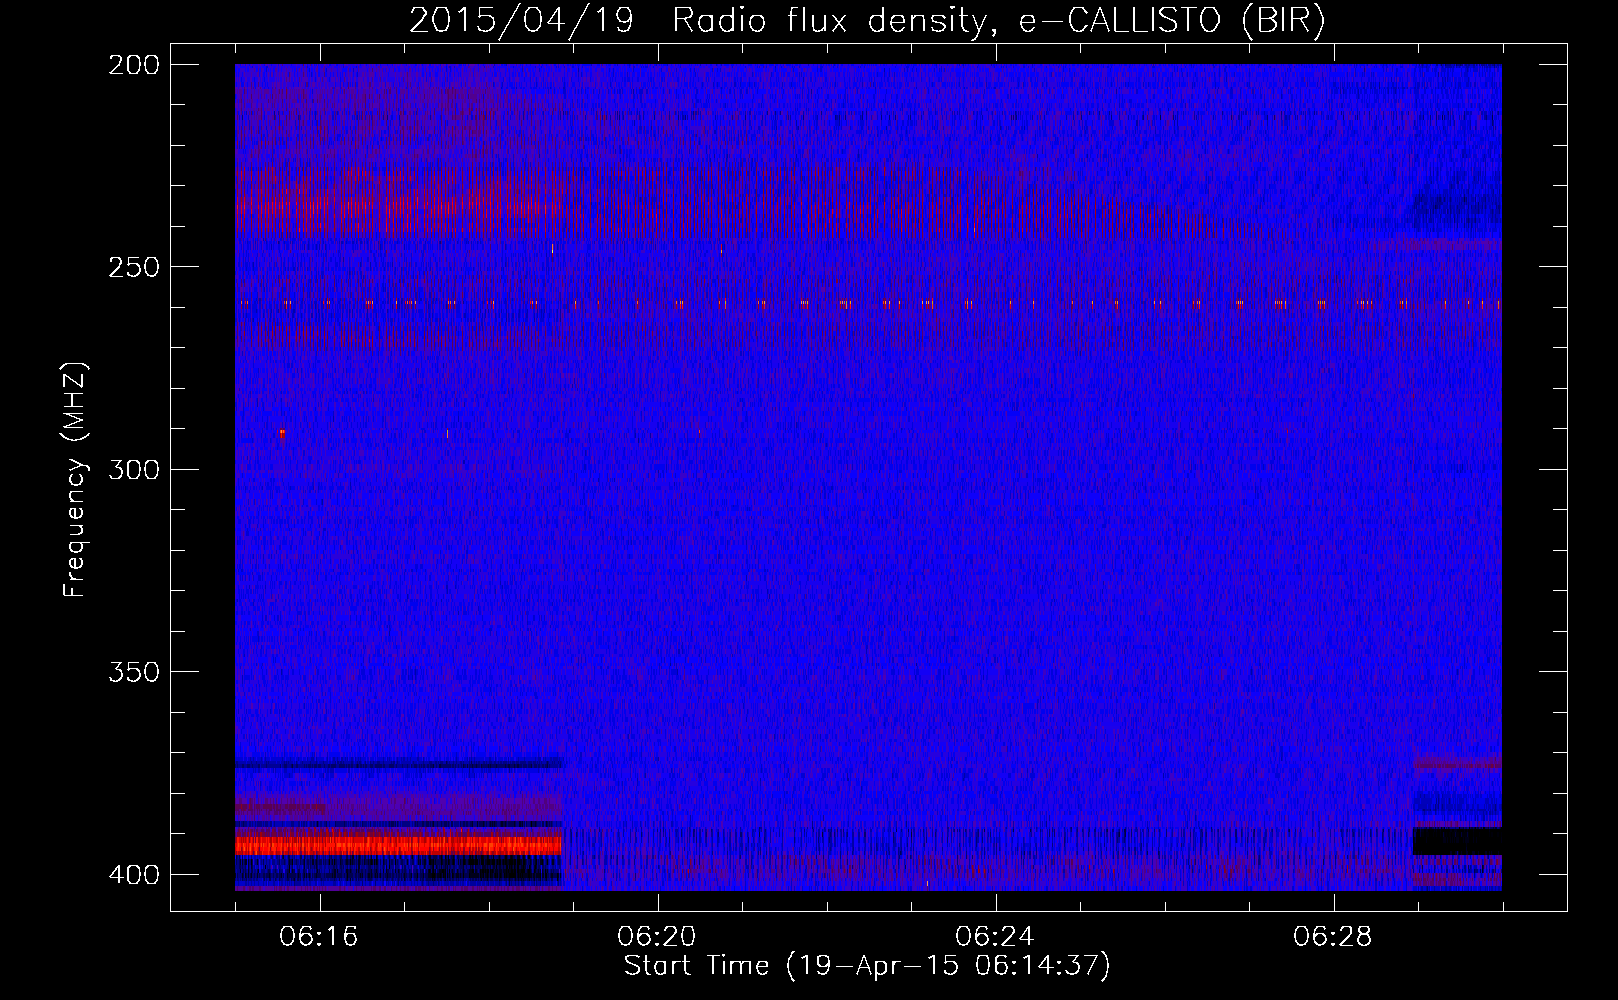Click the 250 frequency tick label
Viewport: 1618px width, 1000px height.
pos(134,267)
